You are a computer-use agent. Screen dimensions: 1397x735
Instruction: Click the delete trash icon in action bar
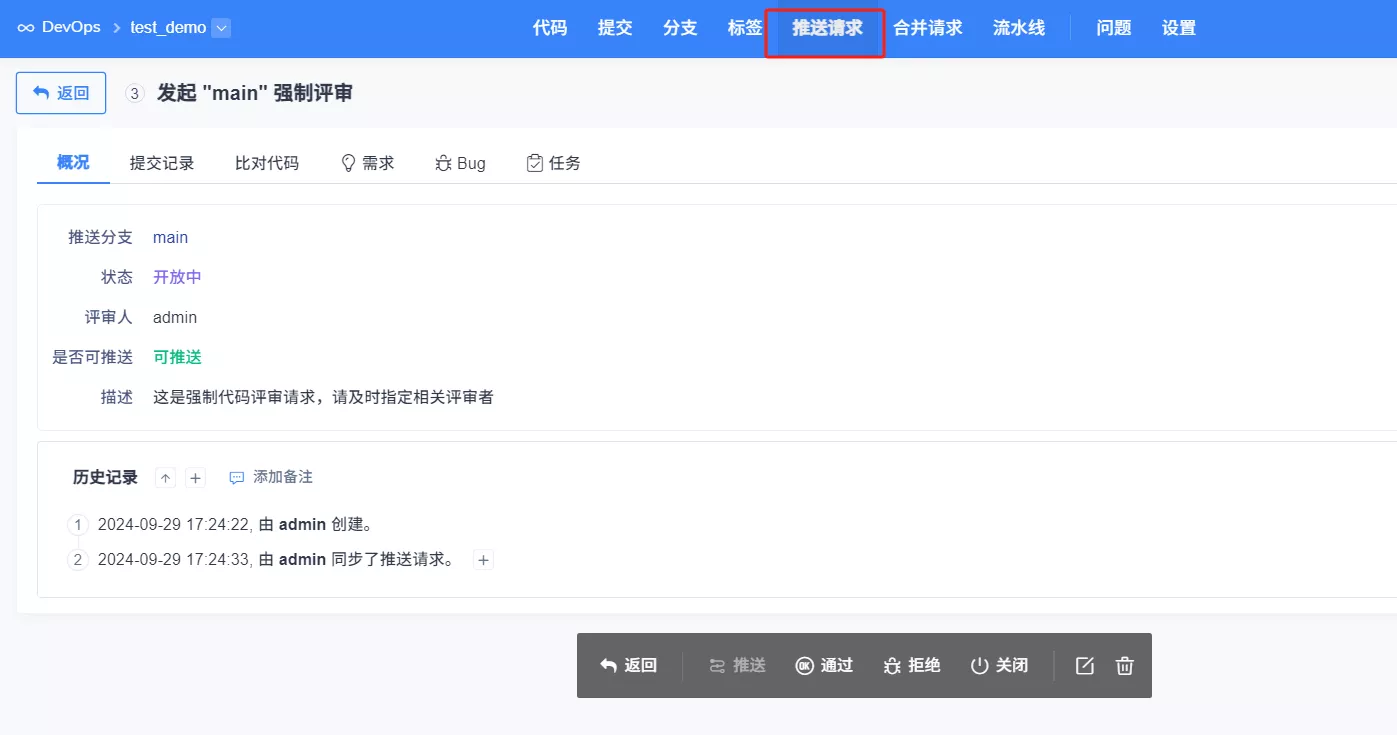coord(1125,665)
